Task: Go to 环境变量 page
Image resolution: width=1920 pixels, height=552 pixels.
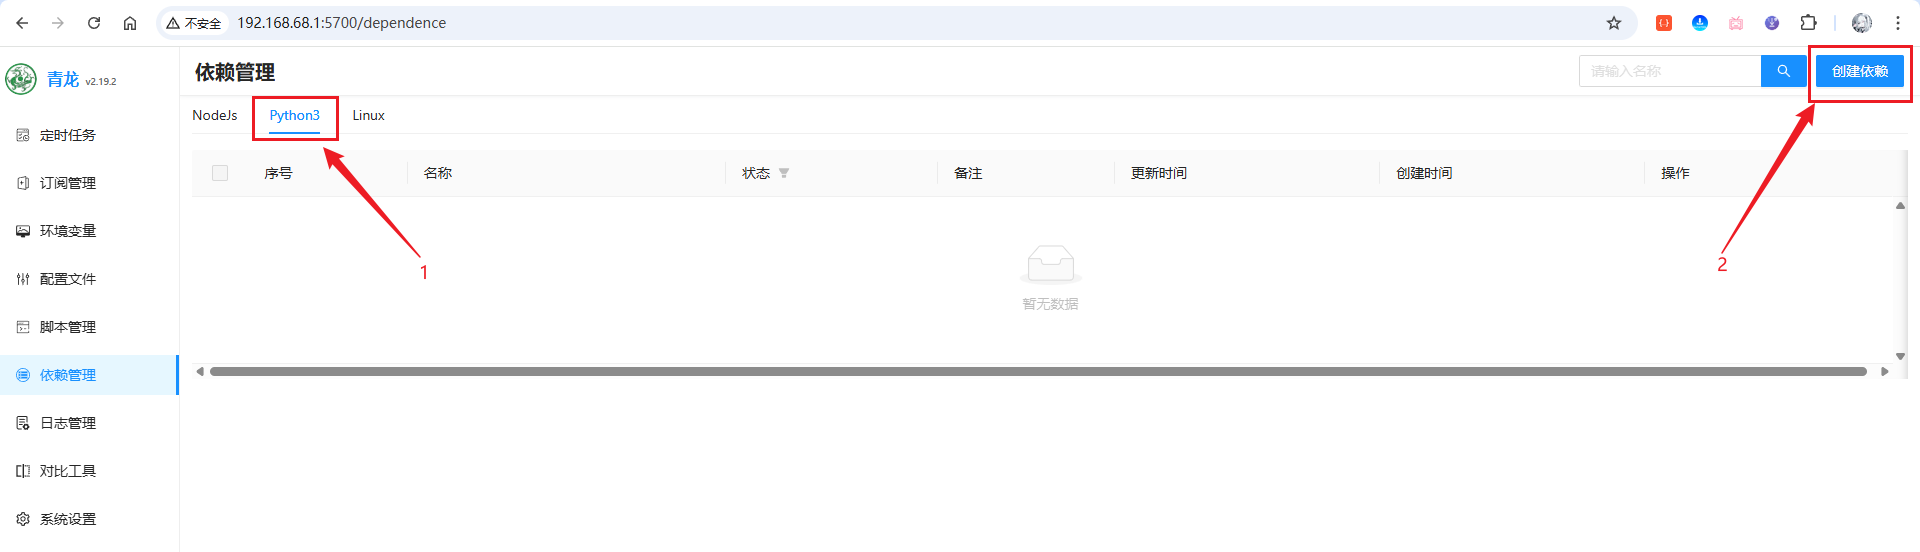Action: click(x=67, y=231)
